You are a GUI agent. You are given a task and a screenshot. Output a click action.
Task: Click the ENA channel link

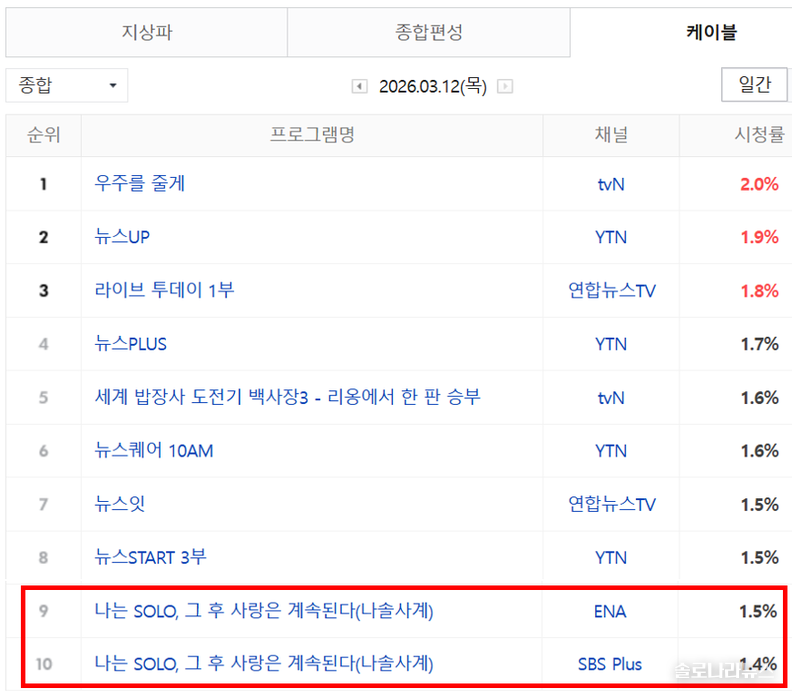point(610,611)
